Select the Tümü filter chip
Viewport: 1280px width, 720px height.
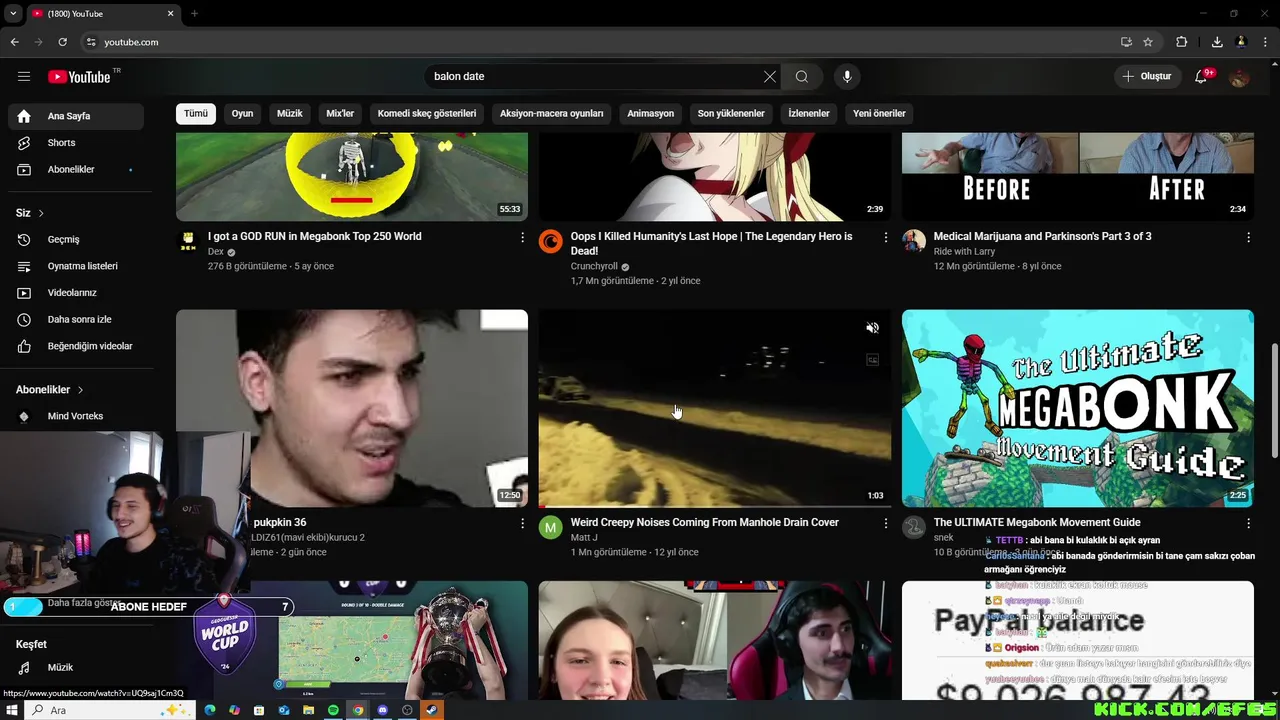pyautogui.click(x=196, y=113)
